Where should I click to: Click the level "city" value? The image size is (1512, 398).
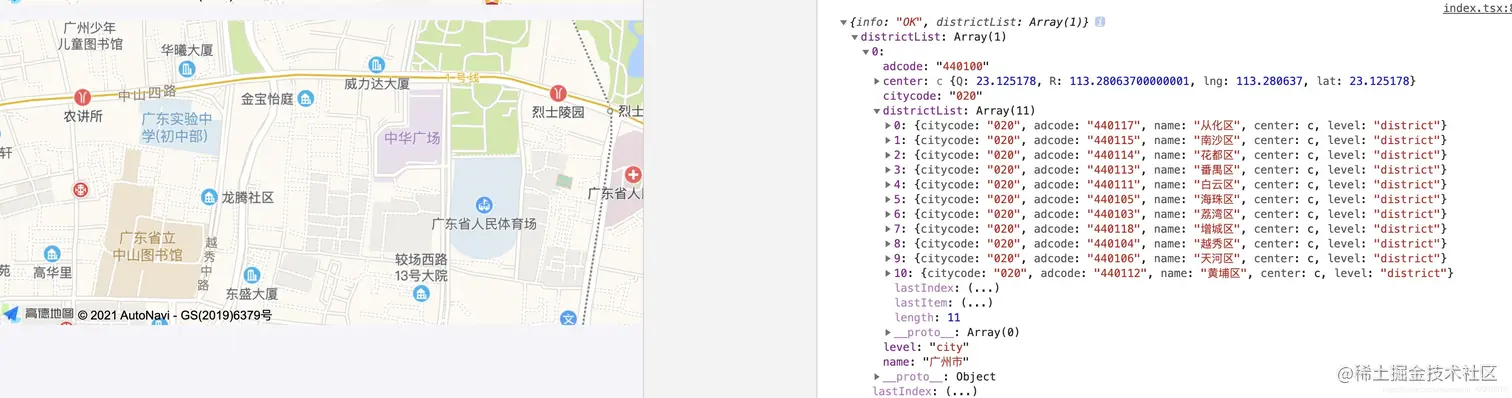[x=949, y=347]
